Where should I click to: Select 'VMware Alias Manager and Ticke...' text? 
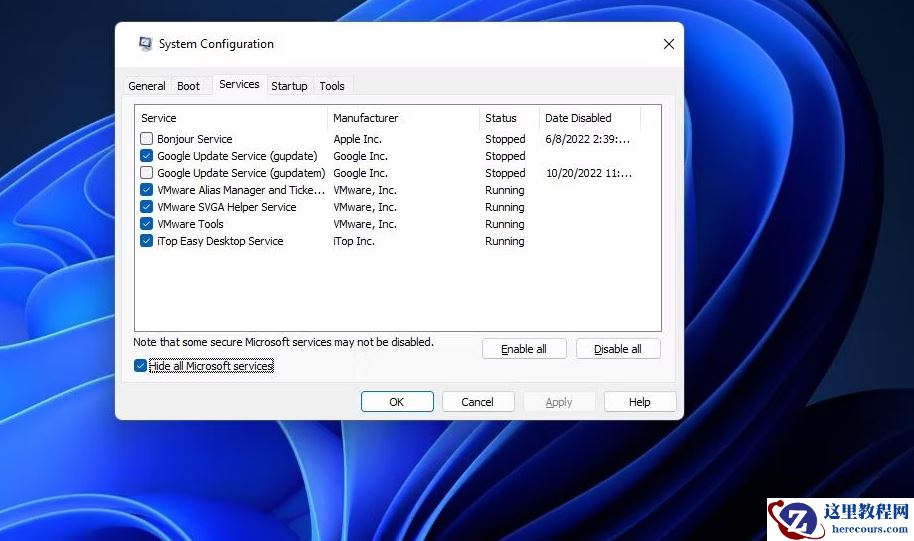241,189
